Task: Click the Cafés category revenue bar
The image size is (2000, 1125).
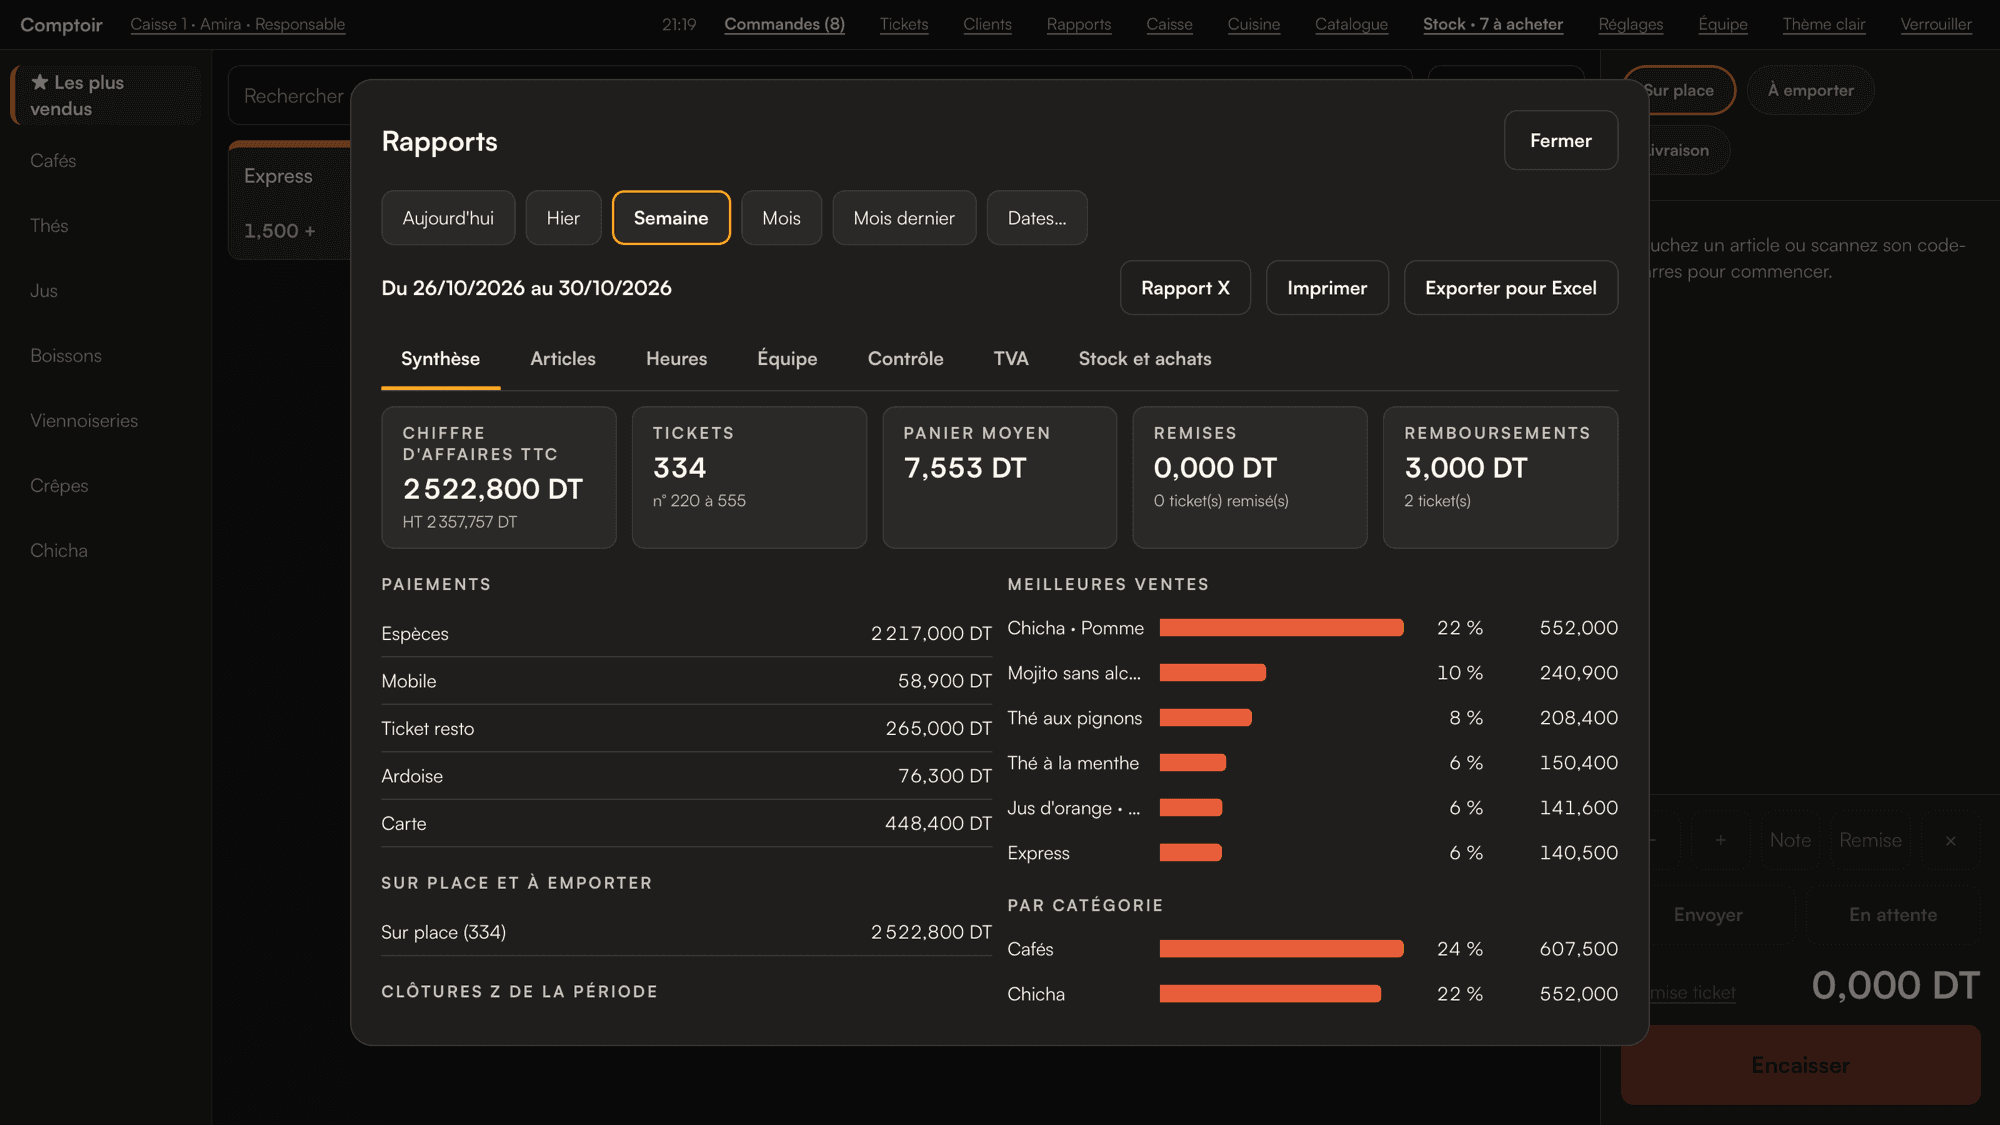Action: pos(1281,949)
